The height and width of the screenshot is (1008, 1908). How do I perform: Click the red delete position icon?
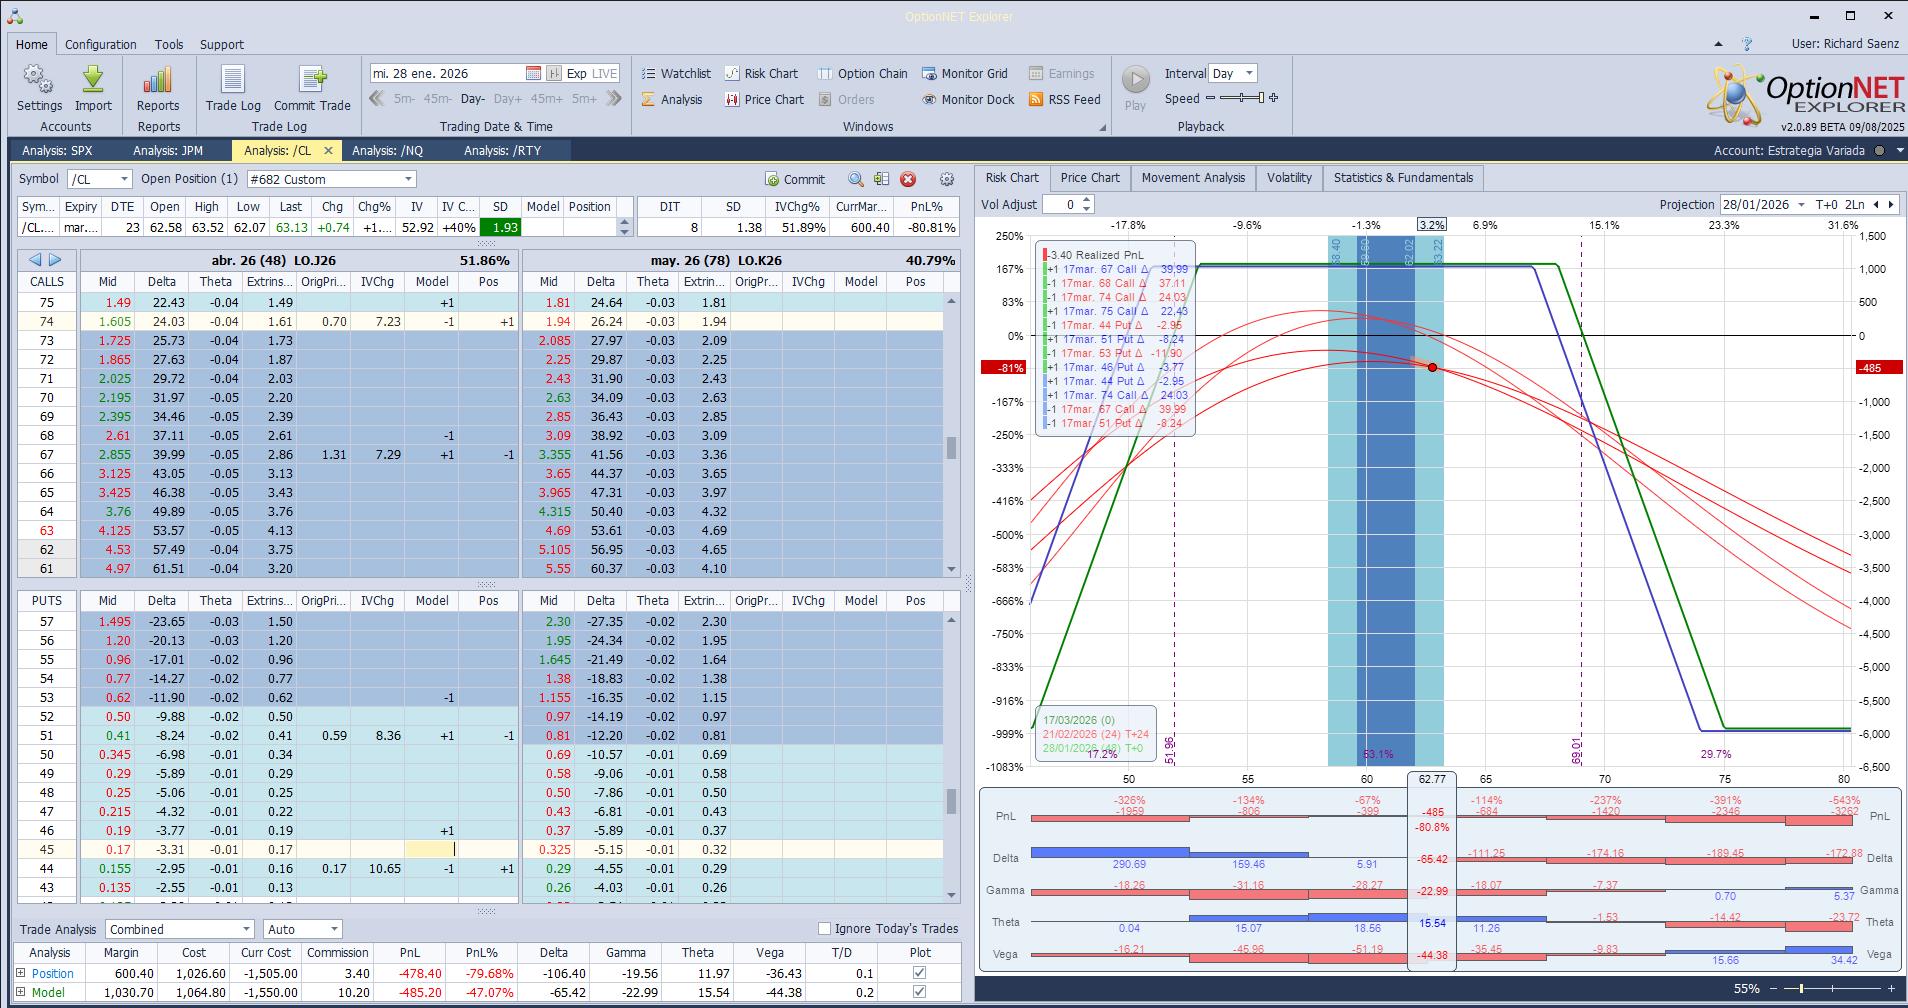click(908, 179)
